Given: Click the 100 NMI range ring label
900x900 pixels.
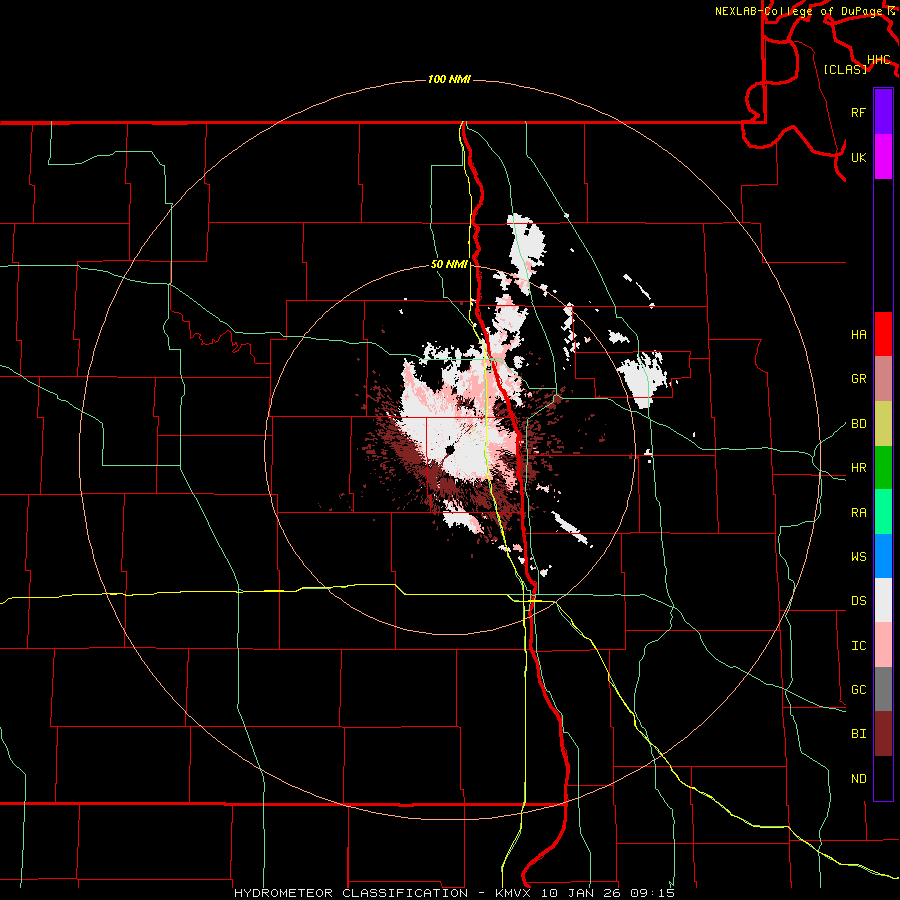Looking at the screenshot, I should click(x=449, y=79).
